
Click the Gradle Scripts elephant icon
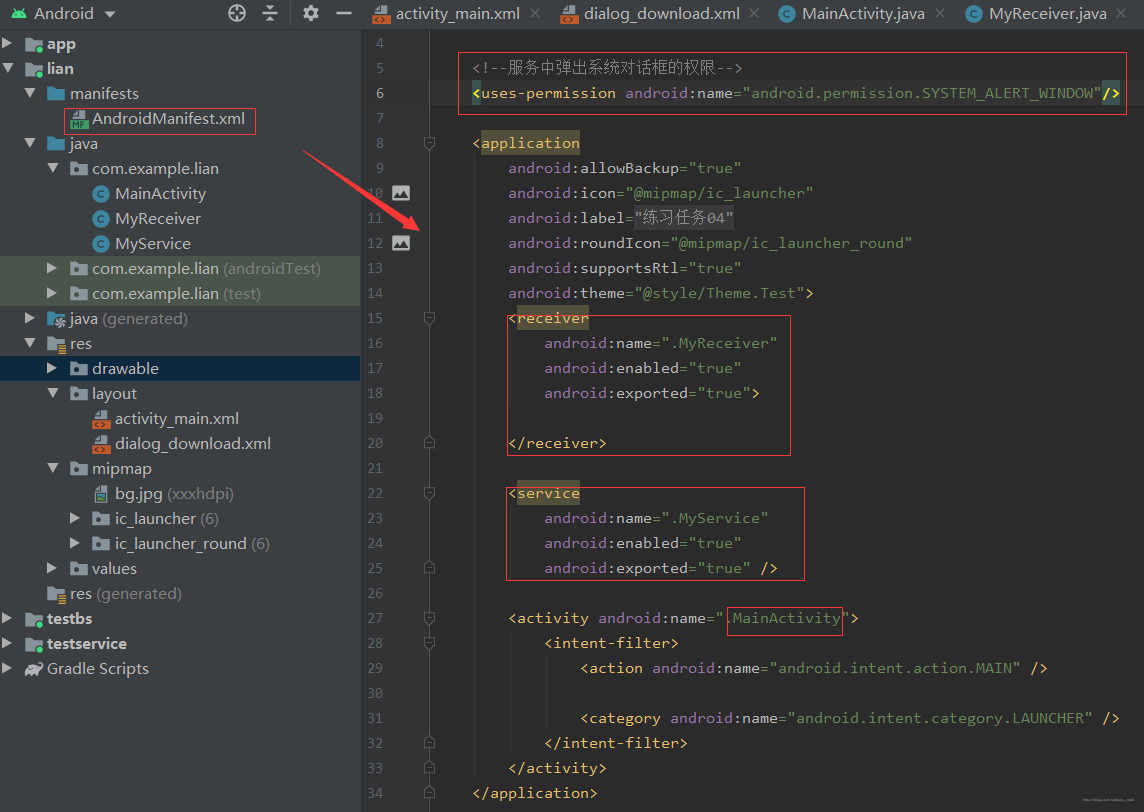[x=34, y=668]
